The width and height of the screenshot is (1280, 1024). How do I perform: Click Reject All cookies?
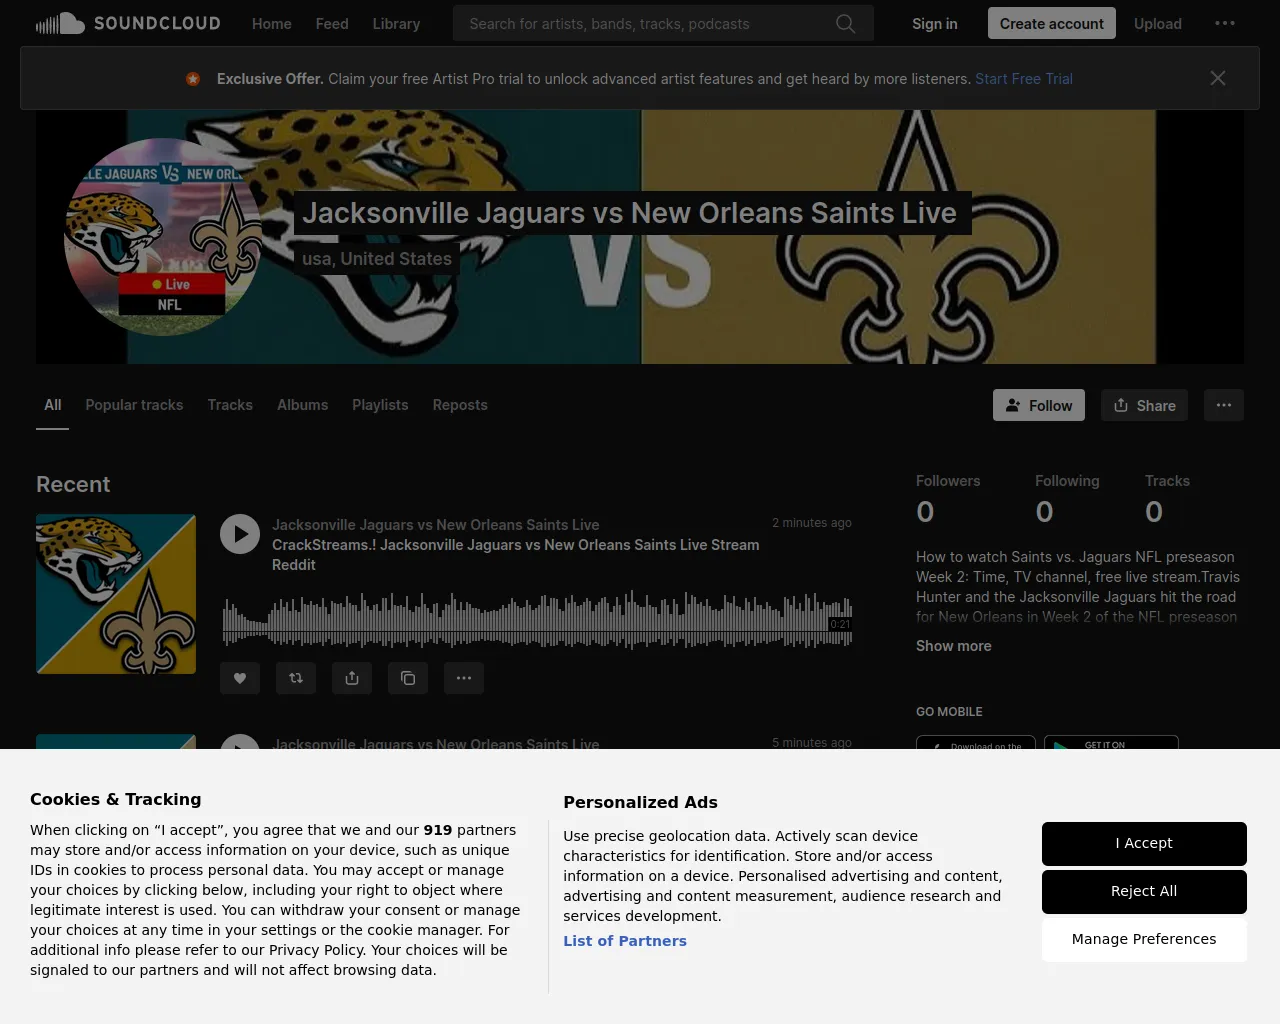pos(1144,891)
